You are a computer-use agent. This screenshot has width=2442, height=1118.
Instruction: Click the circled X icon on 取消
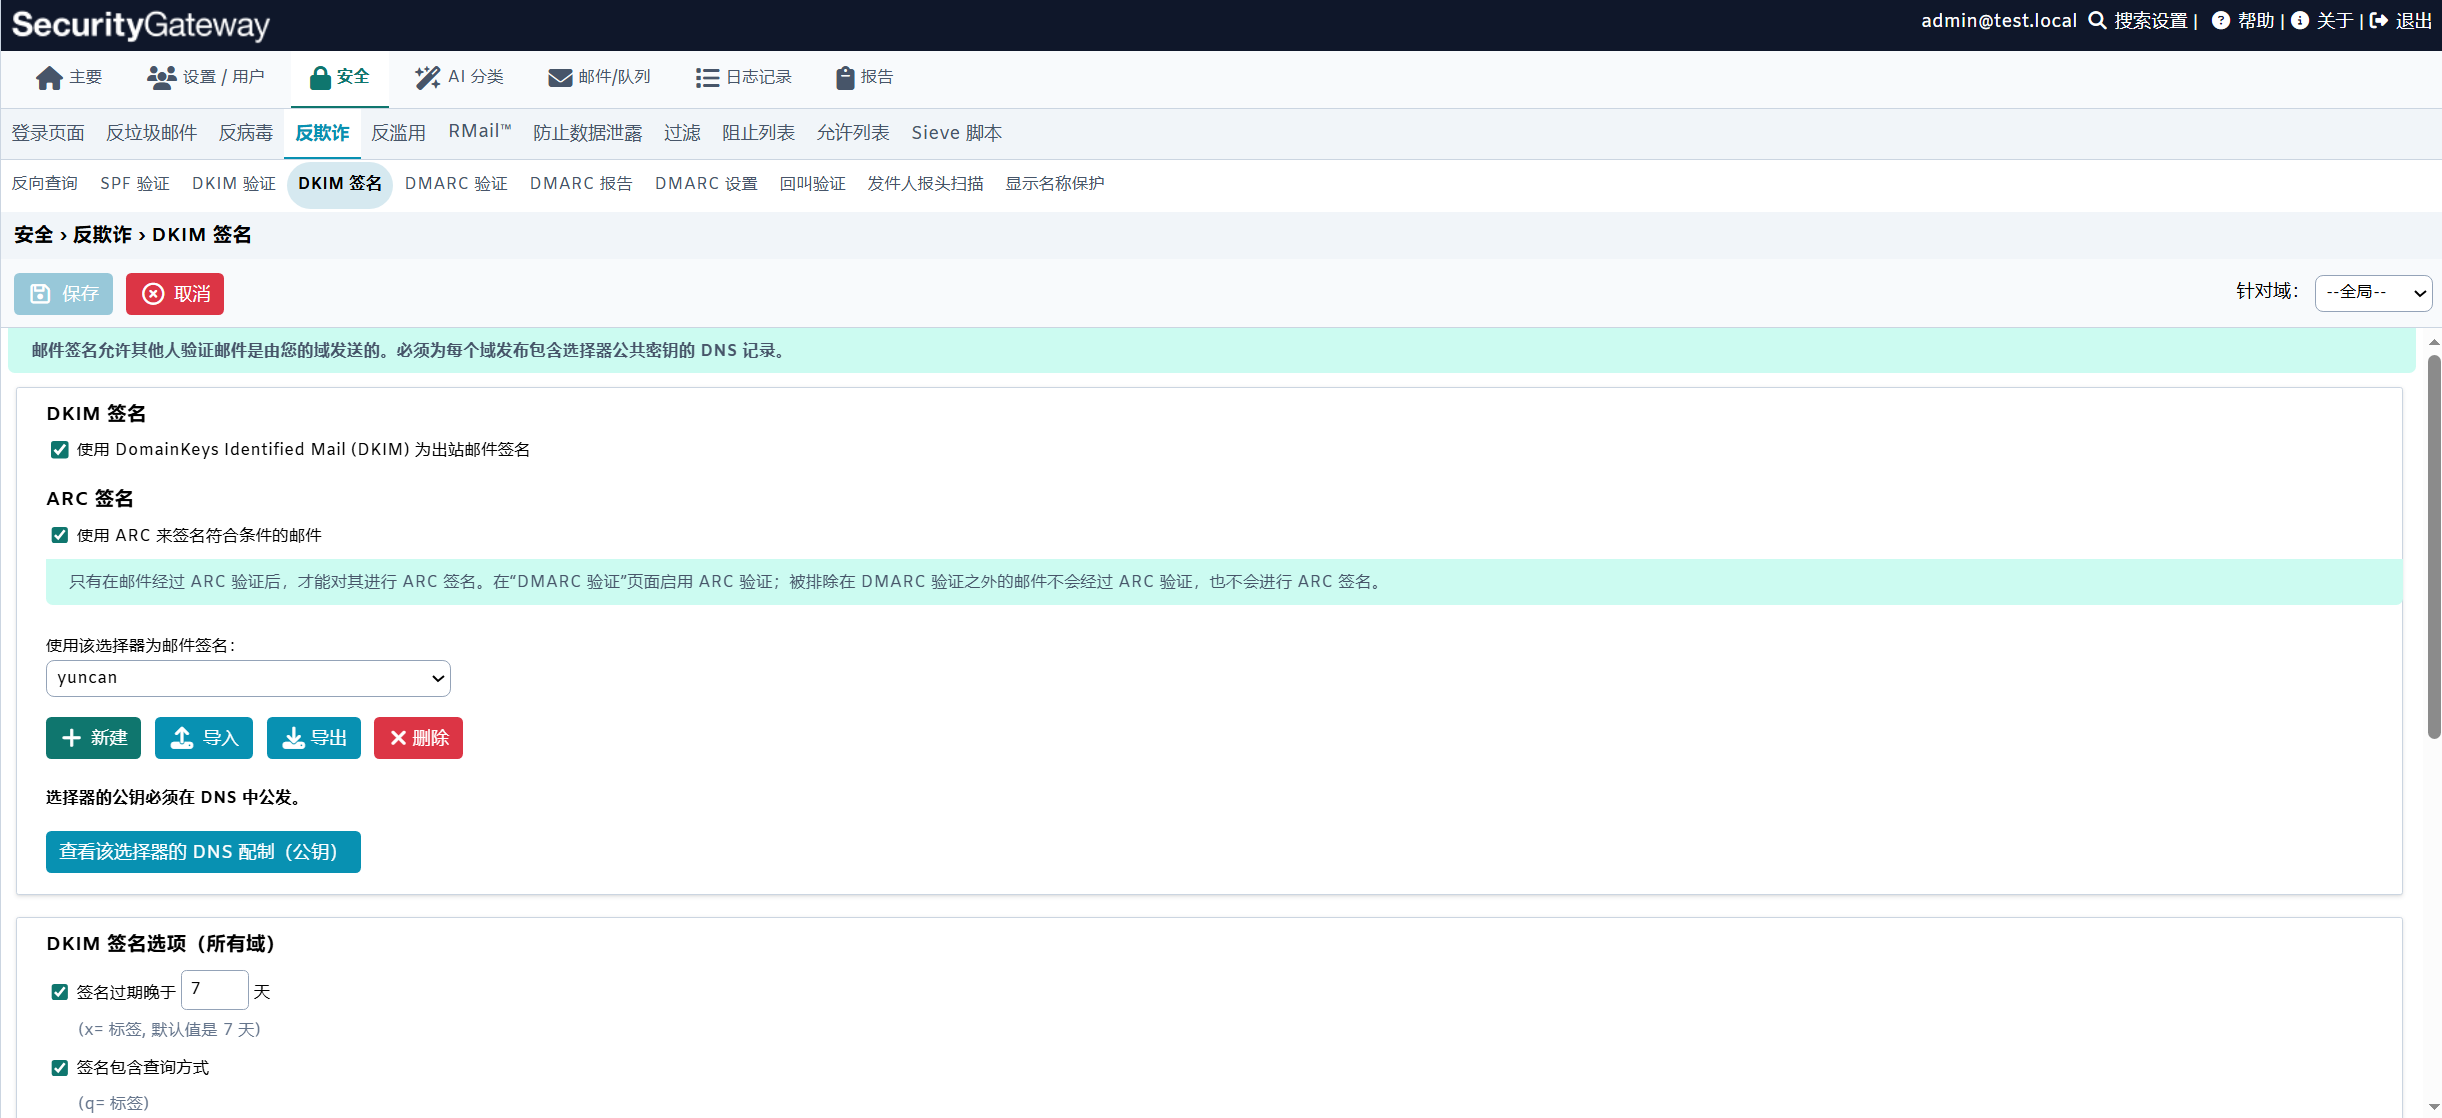pyautogui.click(x=153, y=294)
